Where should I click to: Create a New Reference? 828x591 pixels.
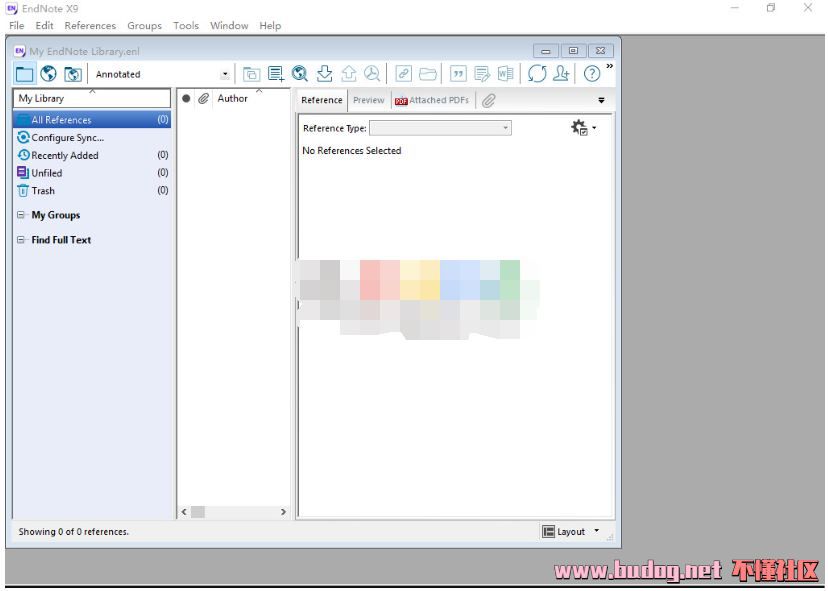[x=276, y=74]
